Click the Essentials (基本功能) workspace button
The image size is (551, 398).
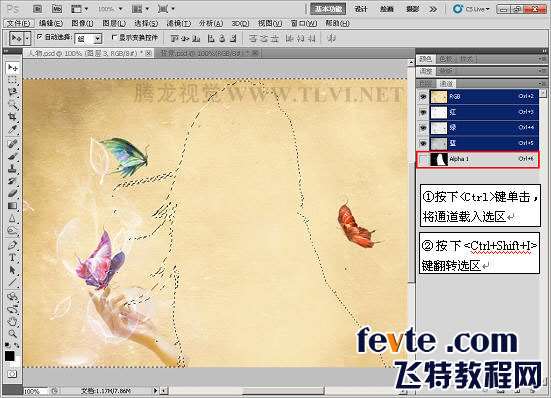(328, 9)
